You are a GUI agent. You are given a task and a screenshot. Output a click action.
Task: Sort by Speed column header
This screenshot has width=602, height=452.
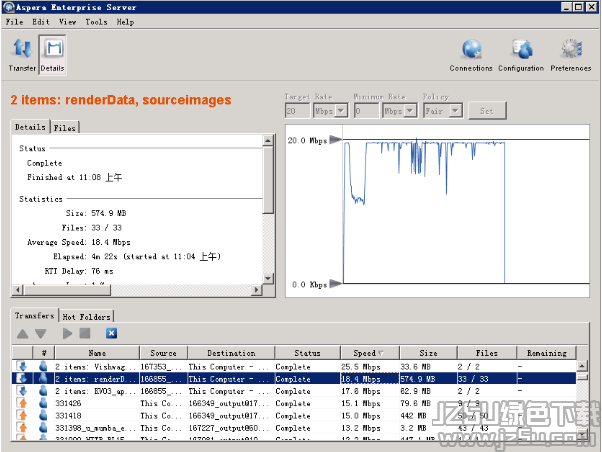pos(369,353)
